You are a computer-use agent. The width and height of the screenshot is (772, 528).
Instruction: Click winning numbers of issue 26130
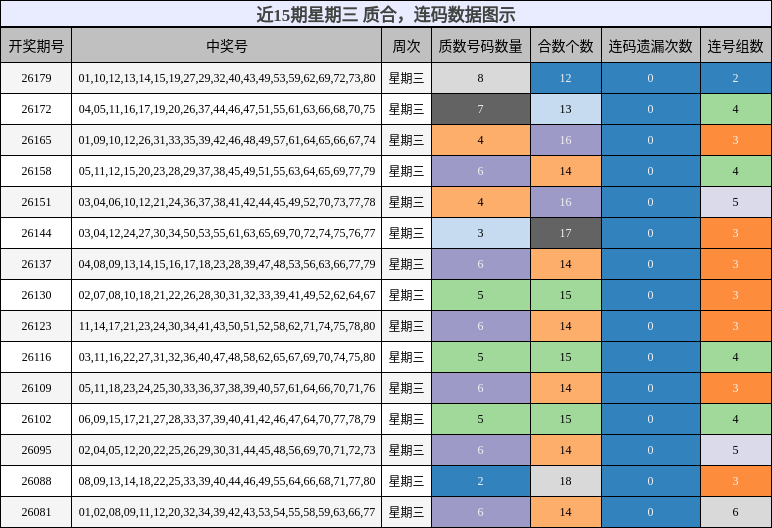pyautogui.click(x=226, y=295)
